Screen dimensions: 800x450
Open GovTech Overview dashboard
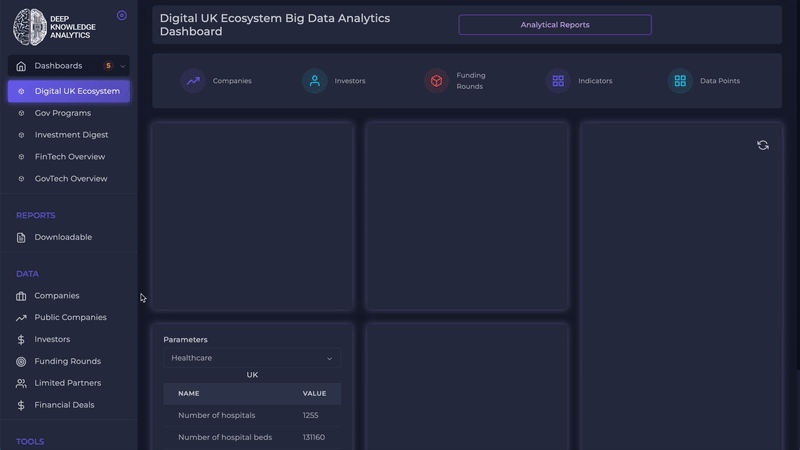coord(71,179)
